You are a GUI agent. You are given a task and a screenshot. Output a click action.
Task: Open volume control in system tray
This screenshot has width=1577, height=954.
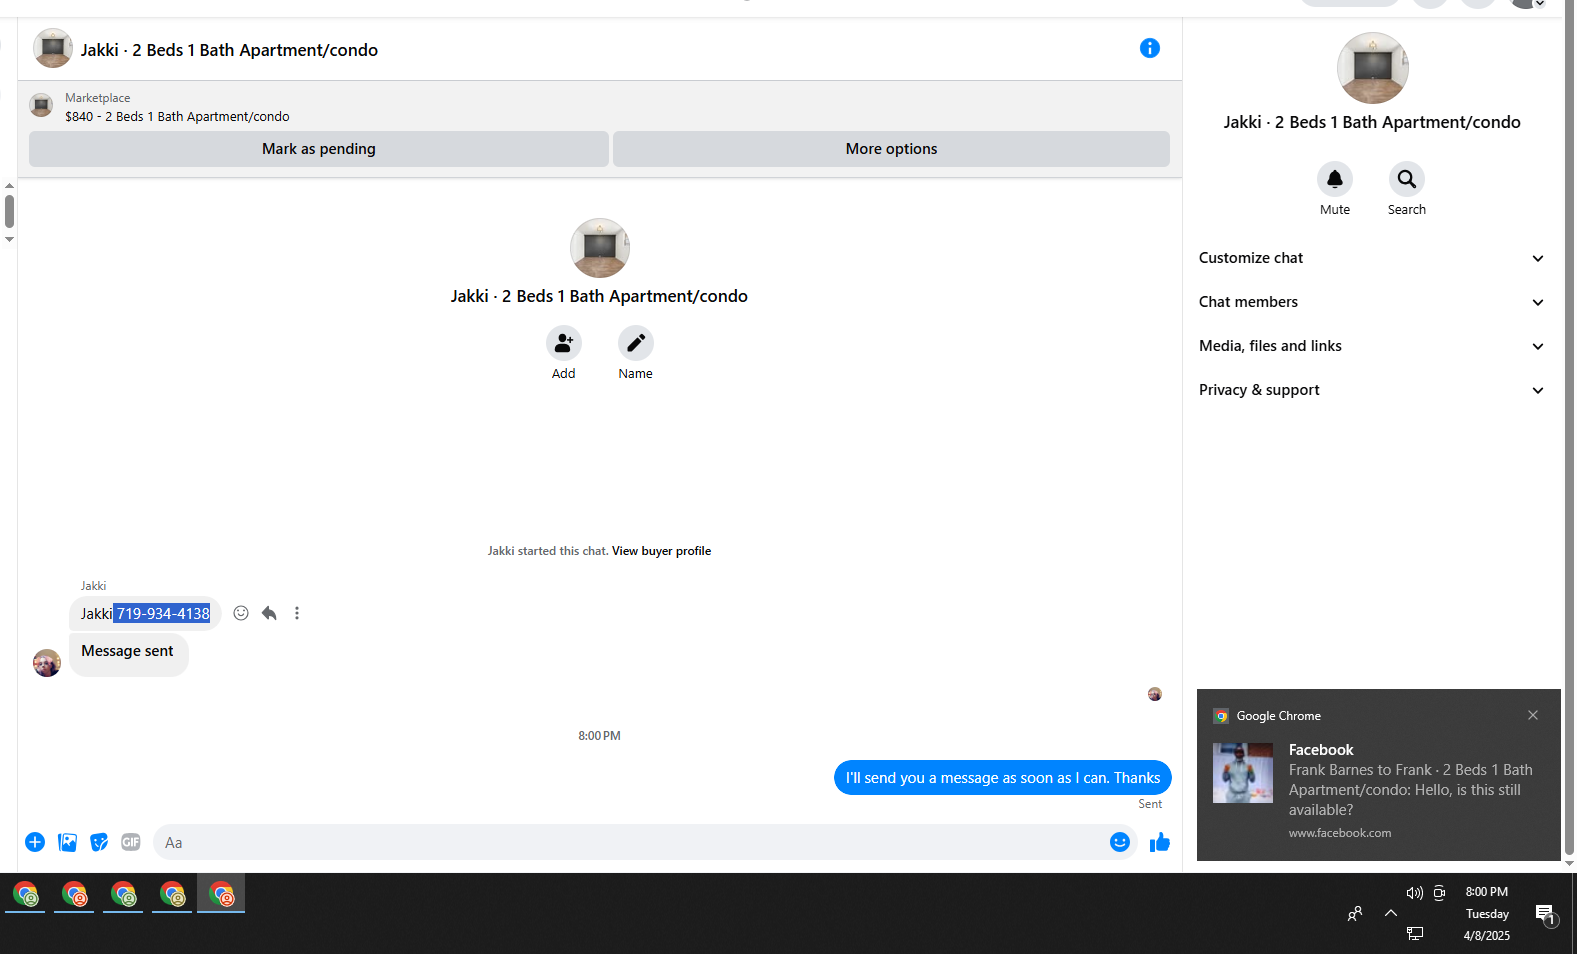point(1414,893)
